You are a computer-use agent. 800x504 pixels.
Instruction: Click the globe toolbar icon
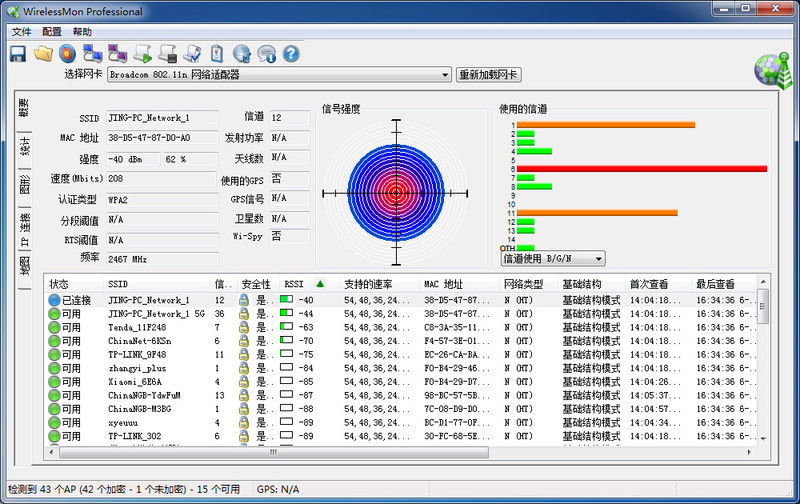(242, 54)
